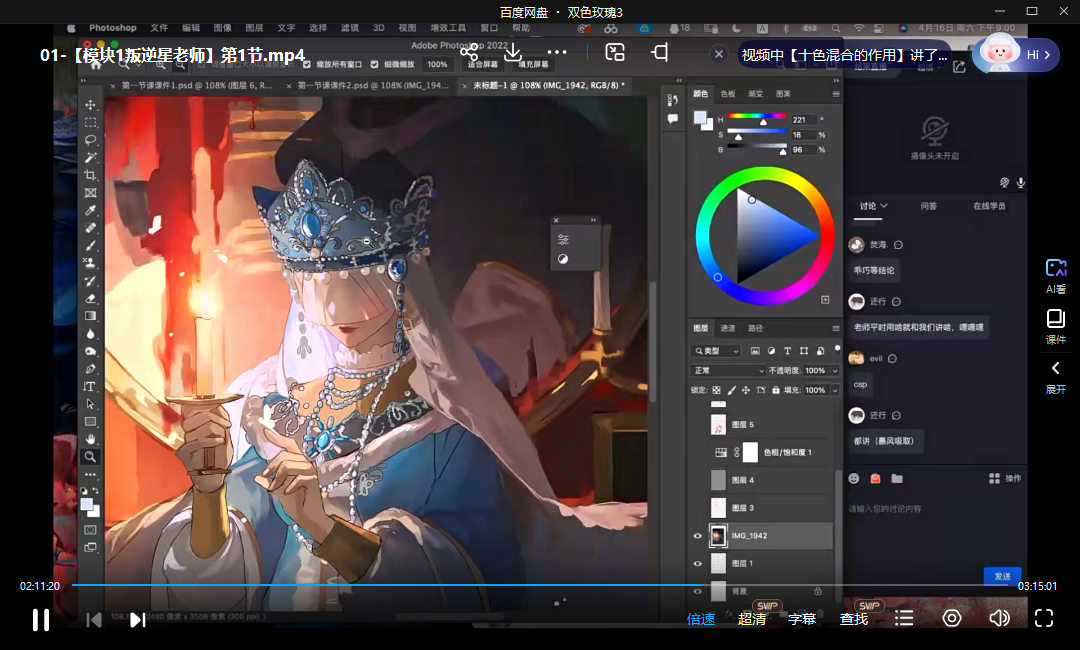1080x650 pixels.
Task: Click the video progress bar
Action: point(539,585)
